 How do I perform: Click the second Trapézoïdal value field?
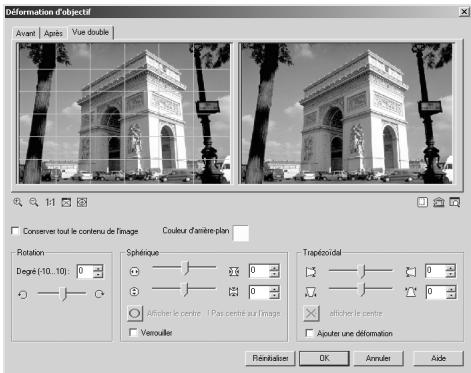tap(435, 292)
